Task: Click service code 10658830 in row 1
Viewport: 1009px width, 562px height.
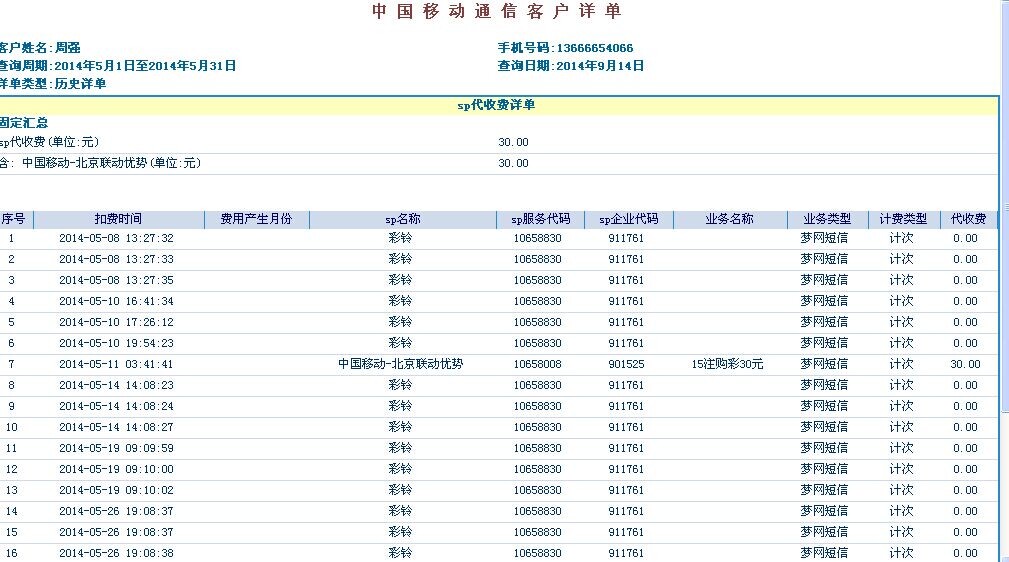Action: [537, 238]
